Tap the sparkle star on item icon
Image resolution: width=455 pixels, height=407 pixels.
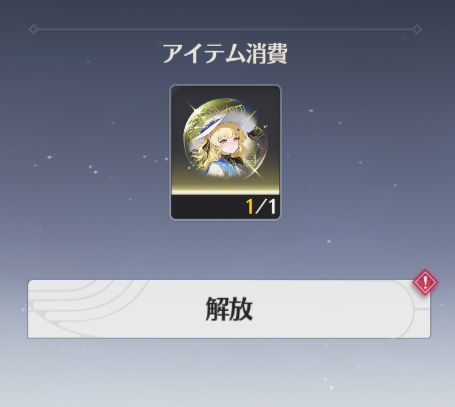click(255, 170)
